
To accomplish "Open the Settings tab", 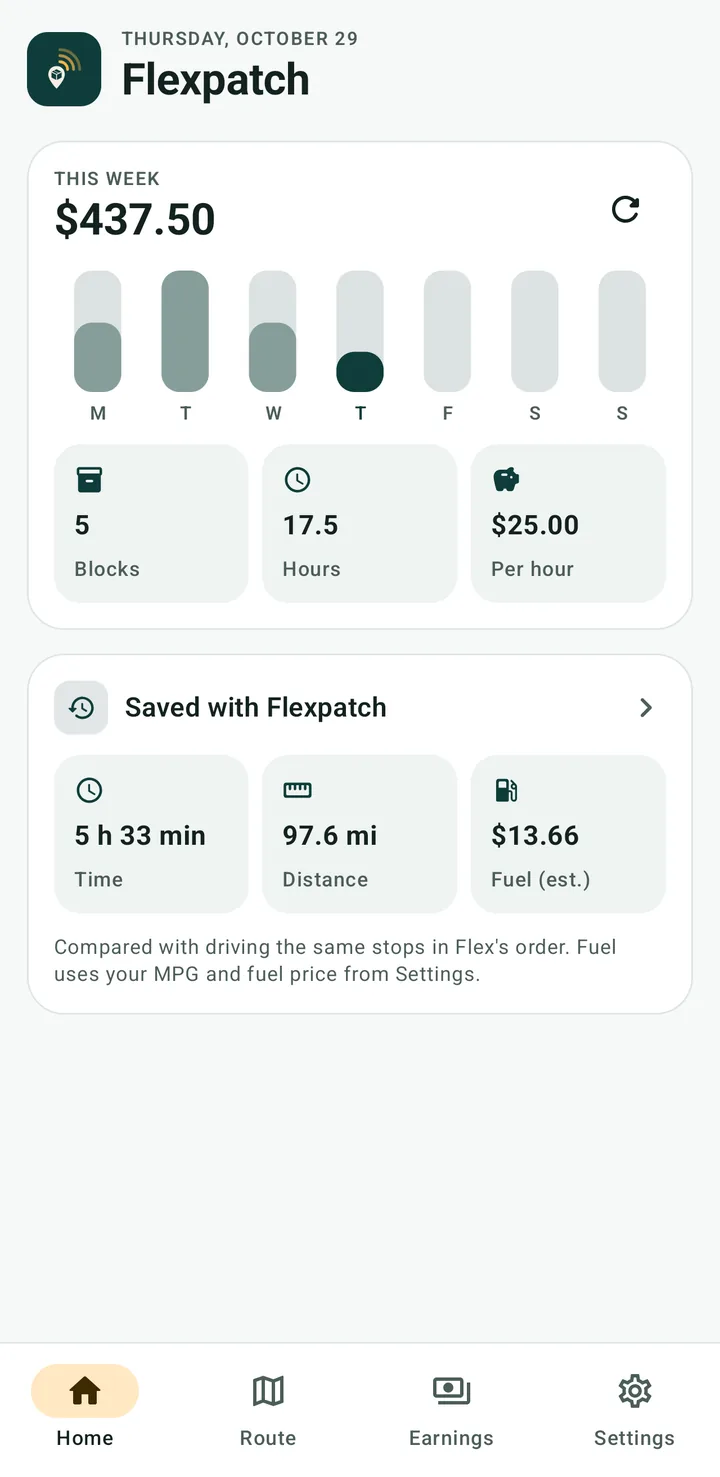I will click(634, 1408).
